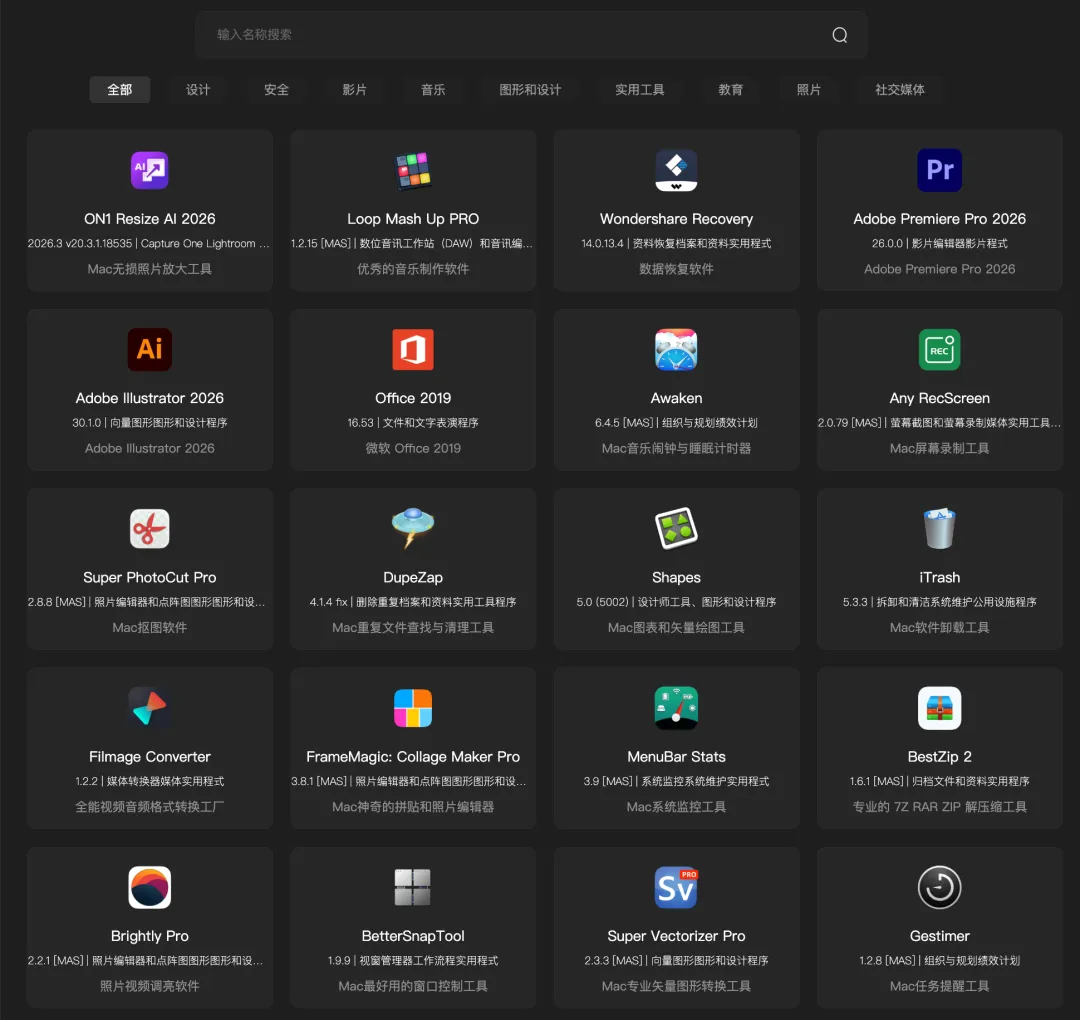The height and width of the screenshot is (1020, 1080).
Task: Switch to the 实用工具 tab
Action: (x=640, y=90)
